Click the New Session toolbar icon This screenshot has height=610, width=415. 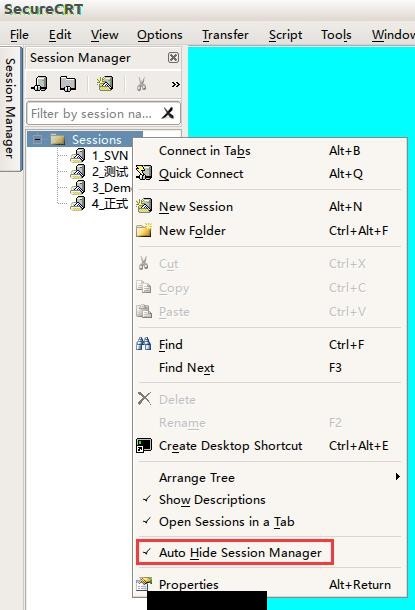click(105, 84)
